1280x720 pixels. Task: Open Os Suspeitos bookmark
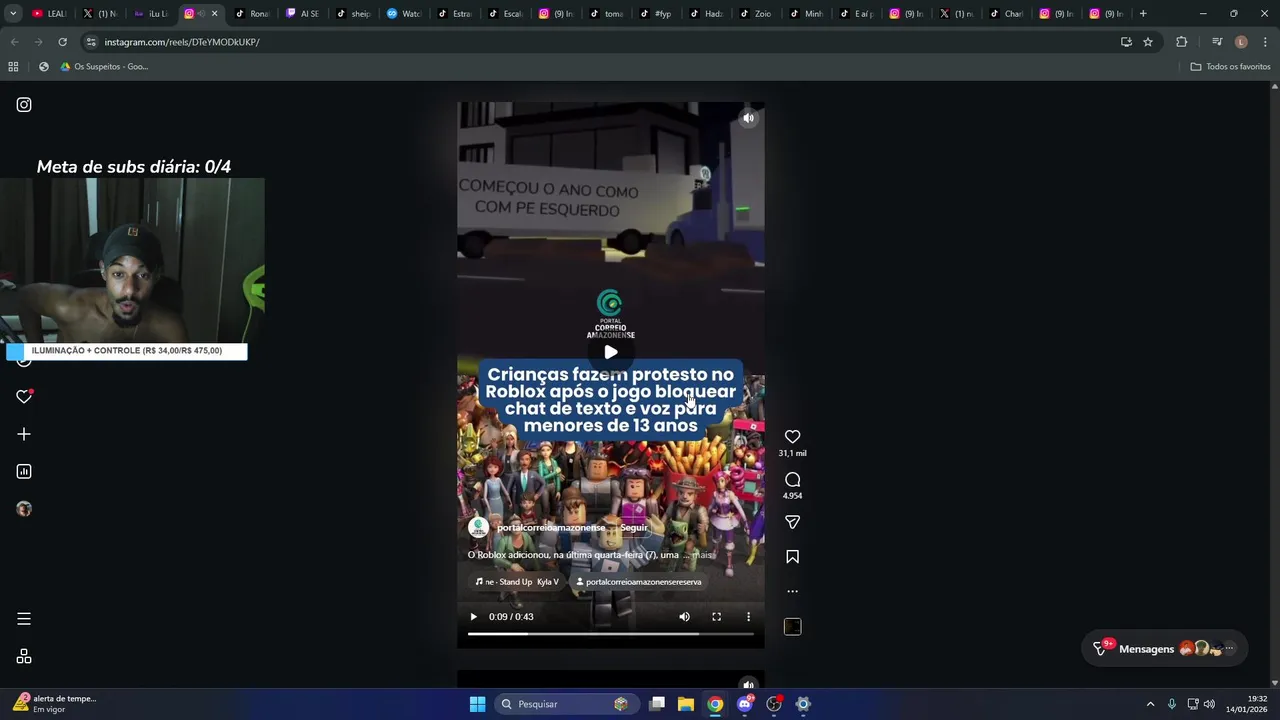(104, 67)
